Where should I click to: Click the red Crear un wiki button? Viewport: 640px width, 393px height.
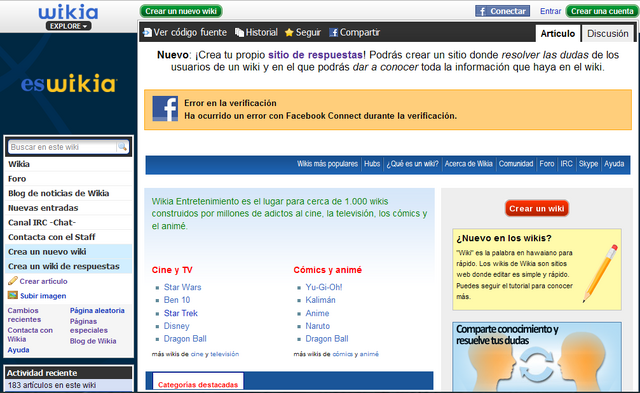point(536,209)
